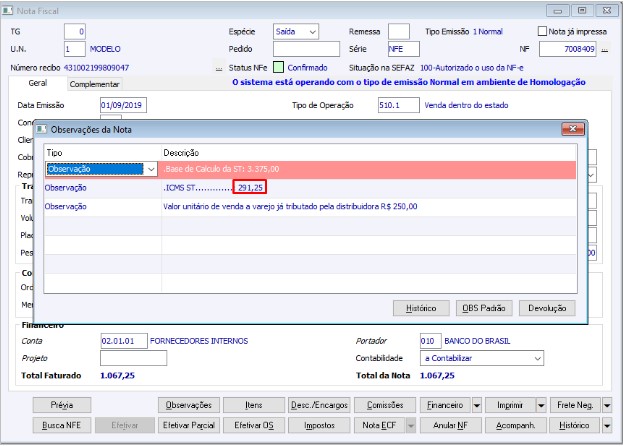Click the Observações da Nota dialog title icon
The image size is (623, 446).
pyautogui.click(x=42, y=129)
